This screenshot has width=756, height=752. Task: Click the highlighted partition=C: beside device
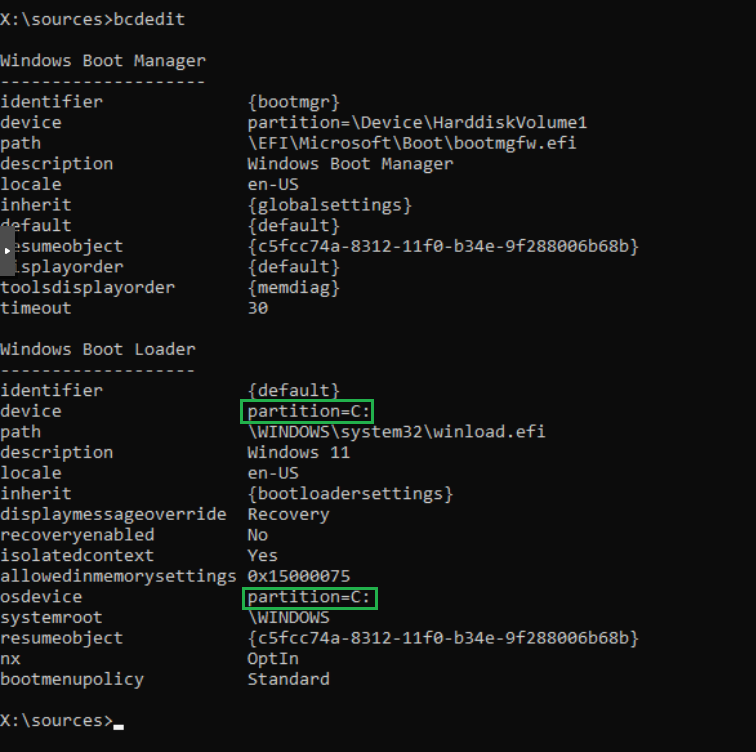point(309,411)
